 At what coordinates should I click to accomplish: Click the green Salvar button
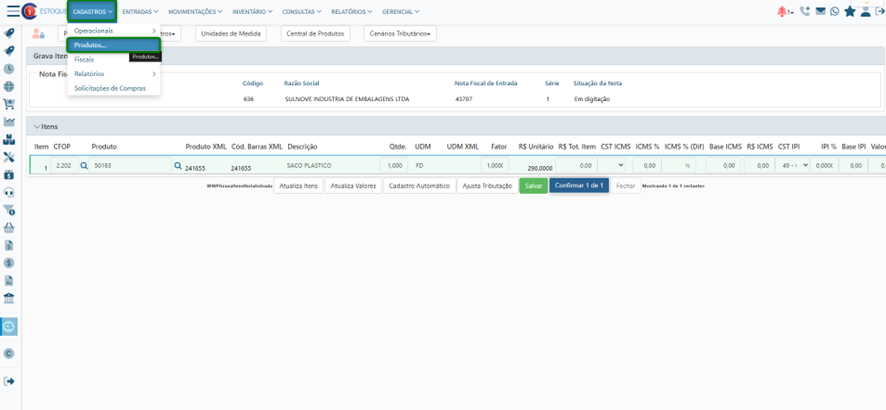(x=532, y=186)
